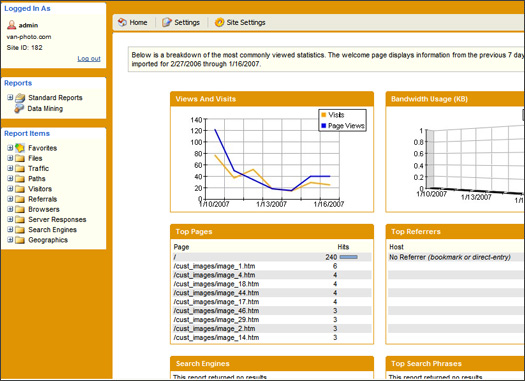Image resolution: width=525 pixels, height=381 pixels.
Task: Click the Traffic folder icon
Action: [20, 168]
